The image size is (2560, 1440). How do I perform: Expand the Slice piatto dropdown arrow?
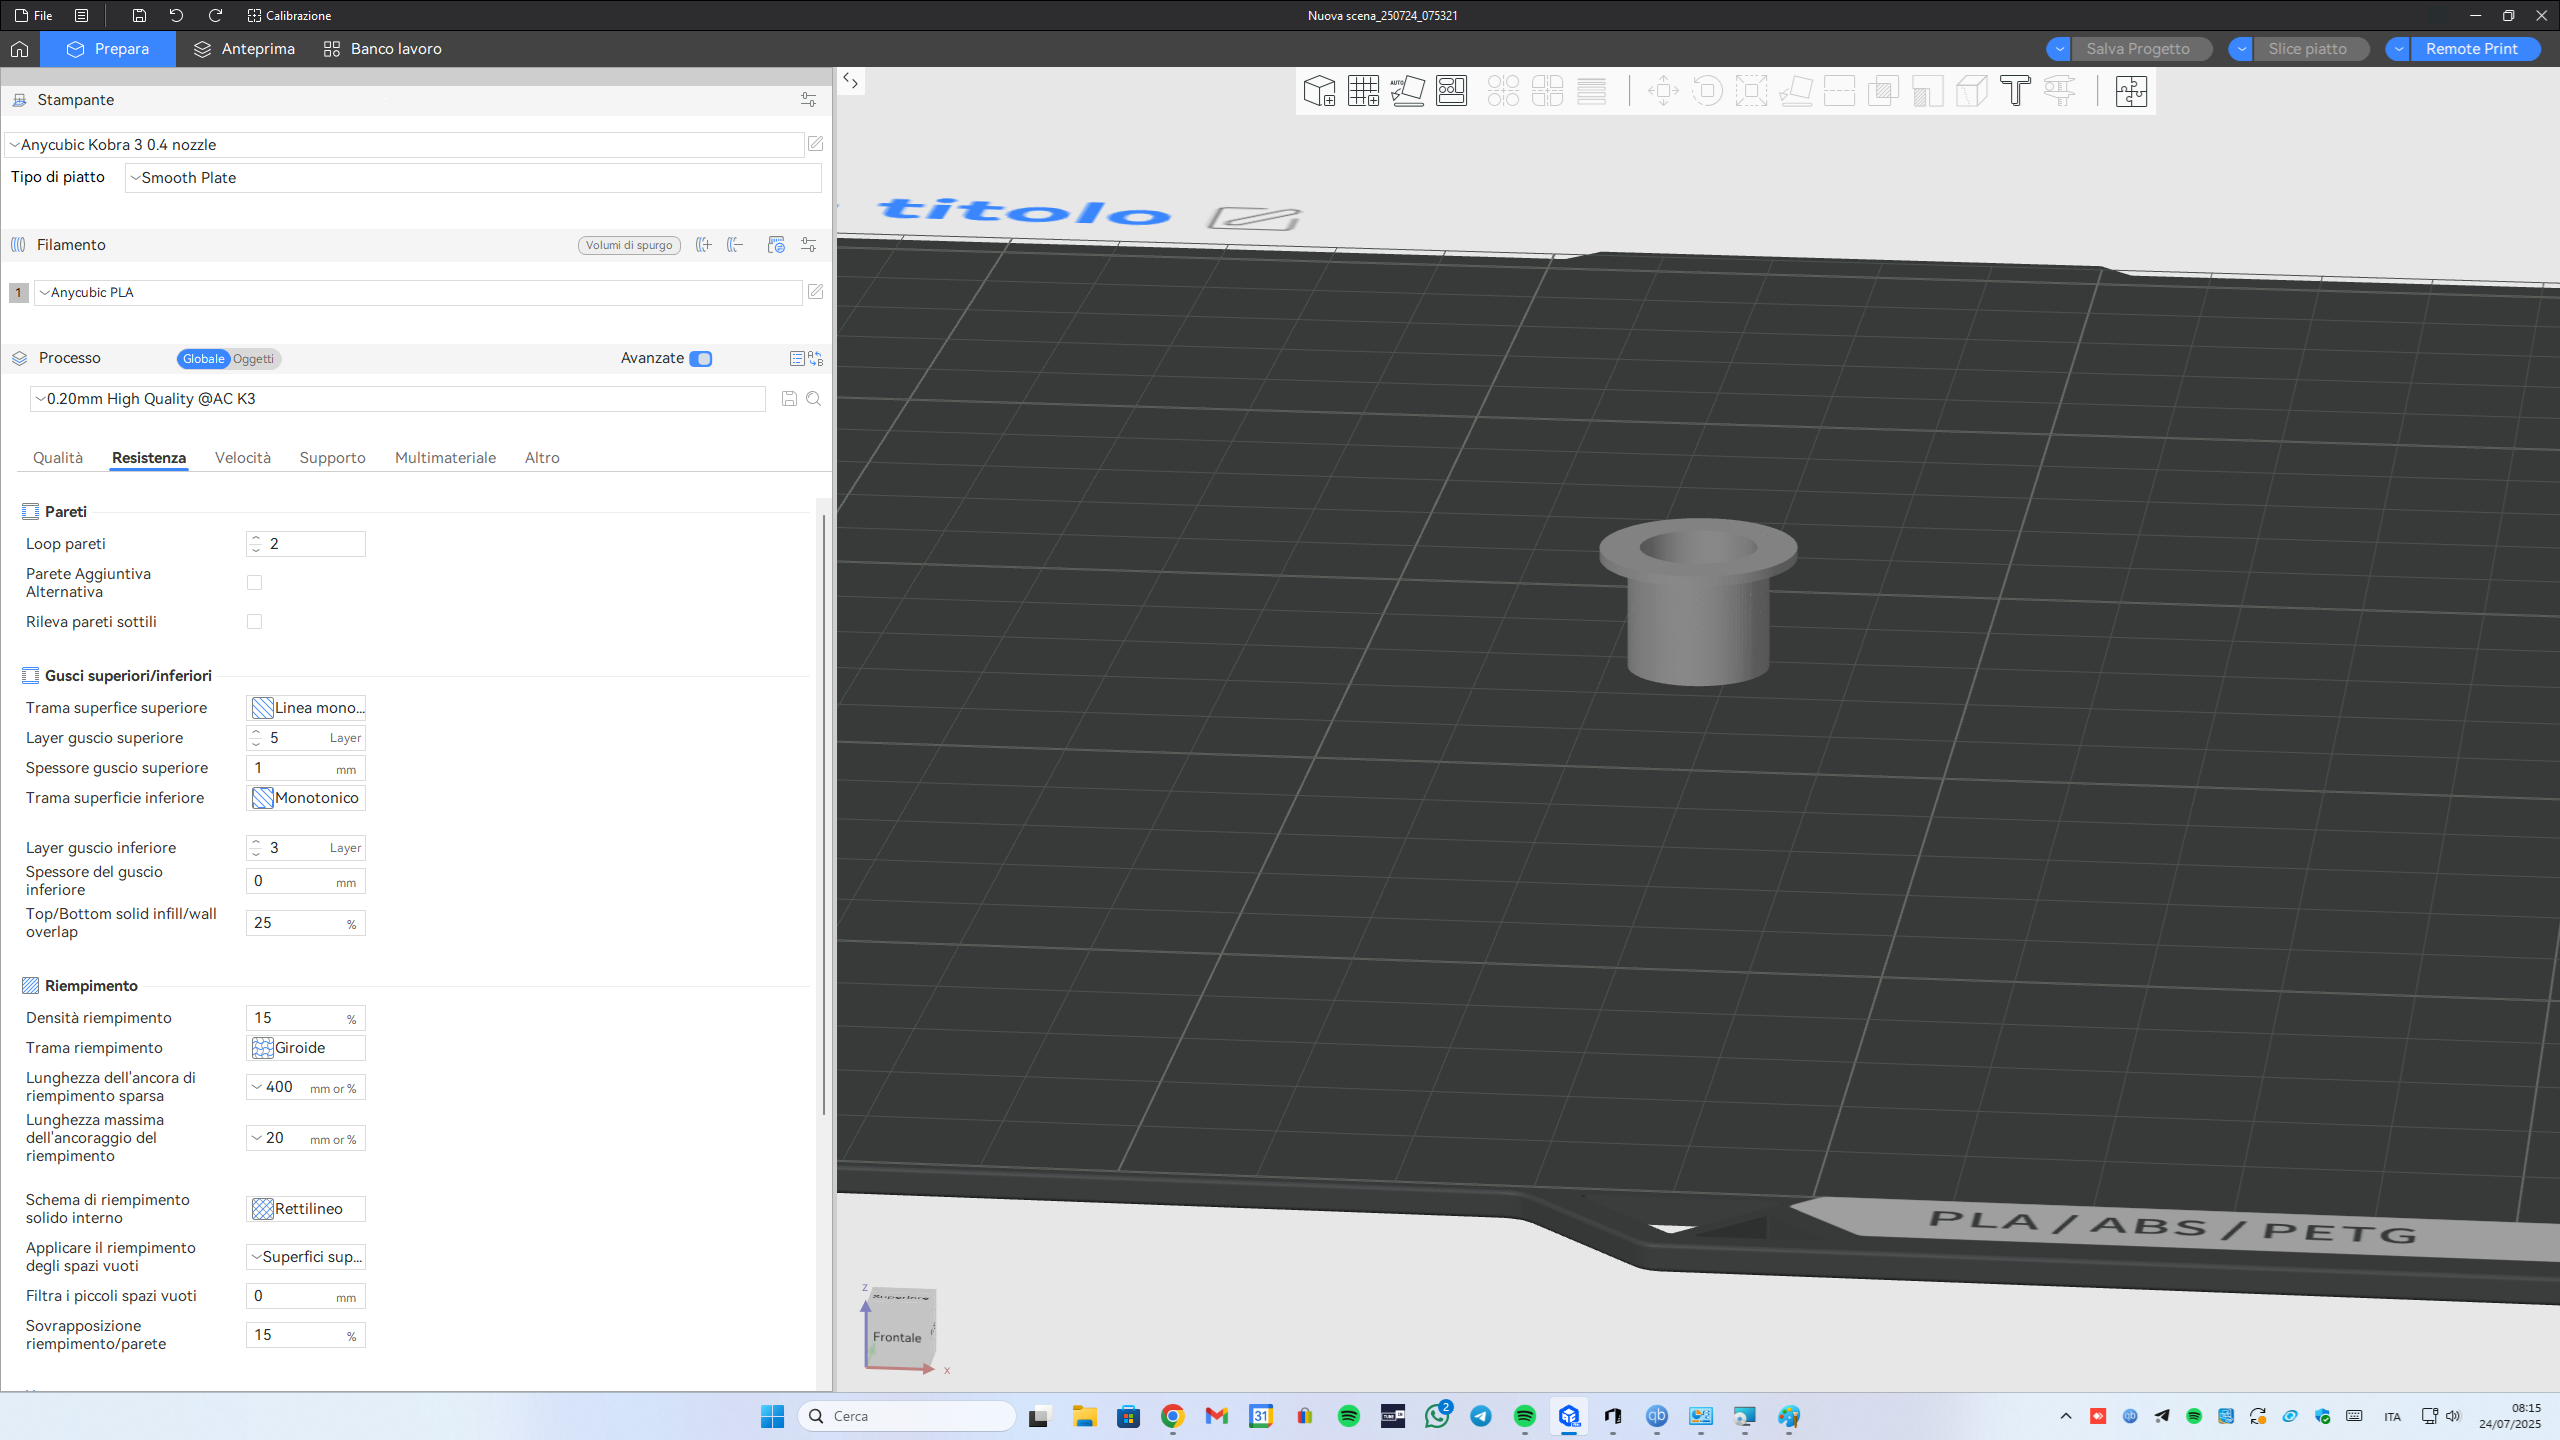pyautogui.click(x=2241, y=49)
